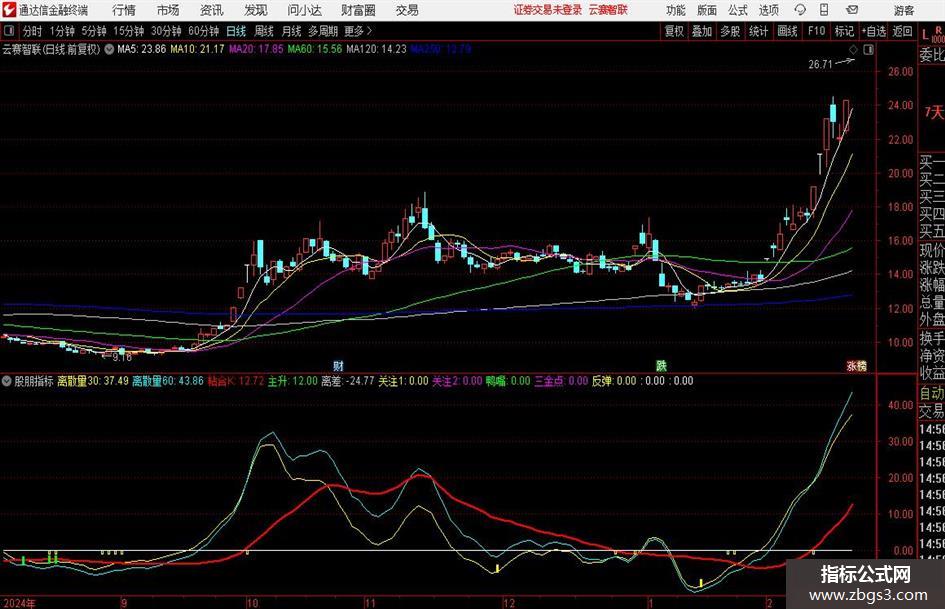945x609 pixels.
Task: Click the 标记 mark button
Action: pyautogui.click(x=844, y=31)
